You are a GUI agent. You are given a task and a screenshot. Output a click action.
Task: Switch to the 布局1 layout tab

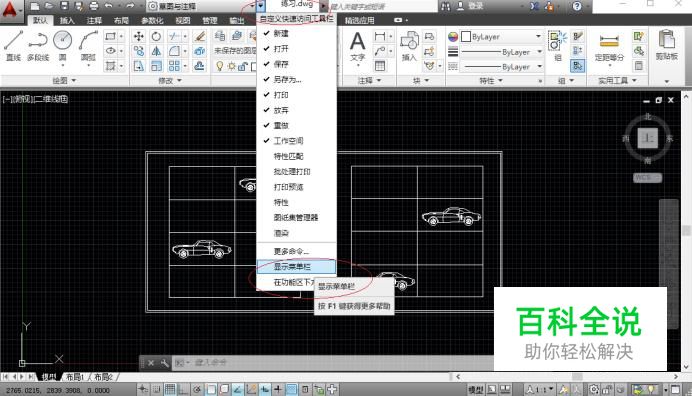point(75,377)
